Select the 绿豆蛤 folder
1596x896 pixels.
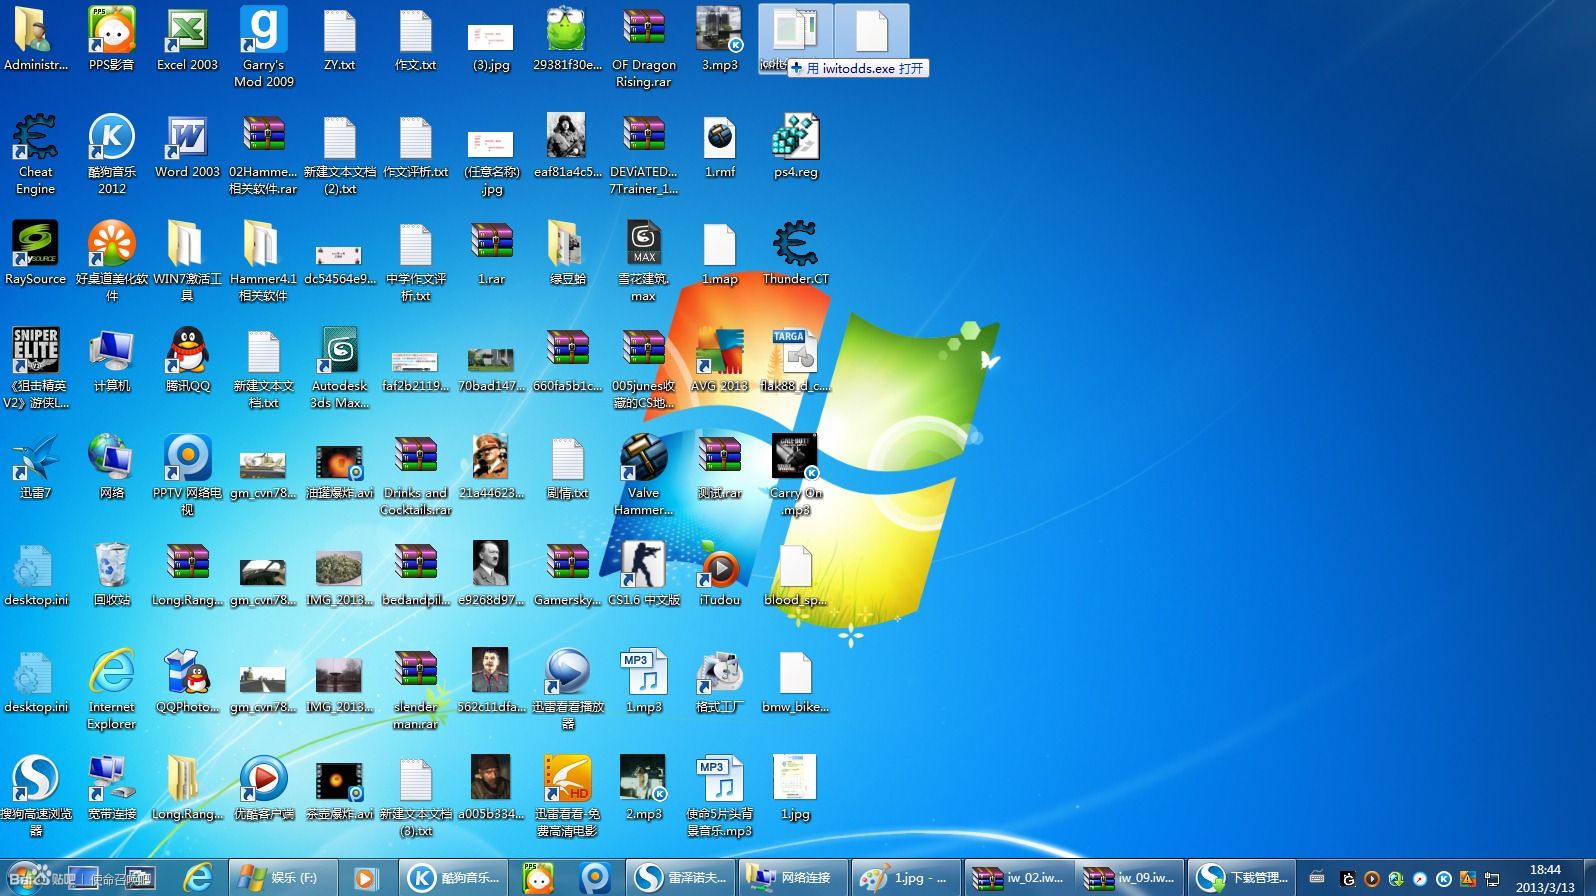click(x=567, y=253)
